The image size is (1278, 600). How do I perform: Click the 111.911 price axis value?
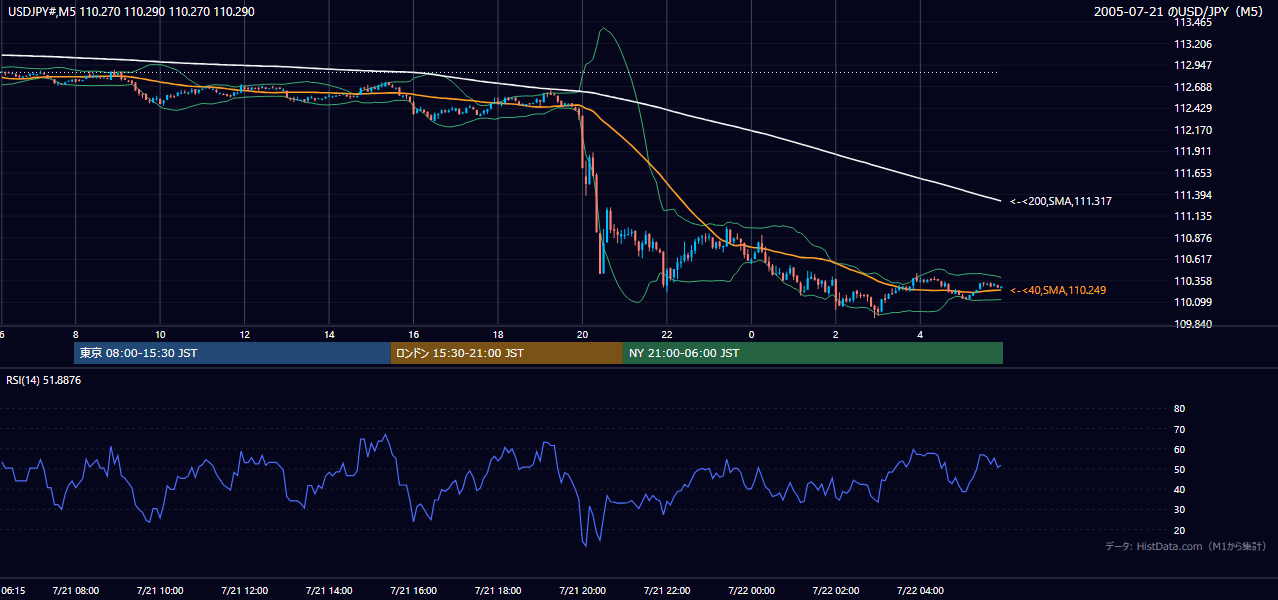(x=1193, y=152)
